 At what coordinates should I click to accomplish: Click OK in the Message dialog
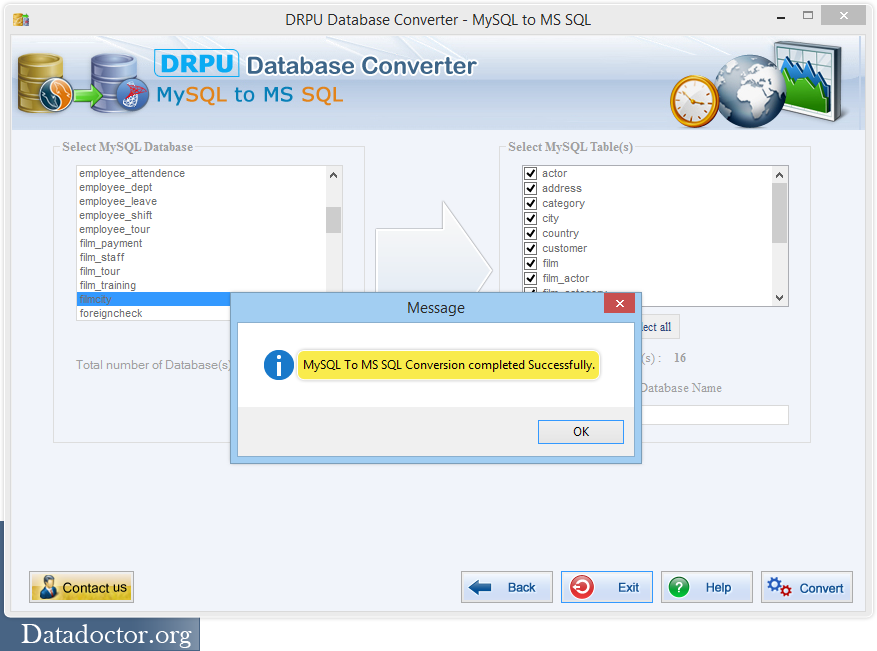[581, 432]
